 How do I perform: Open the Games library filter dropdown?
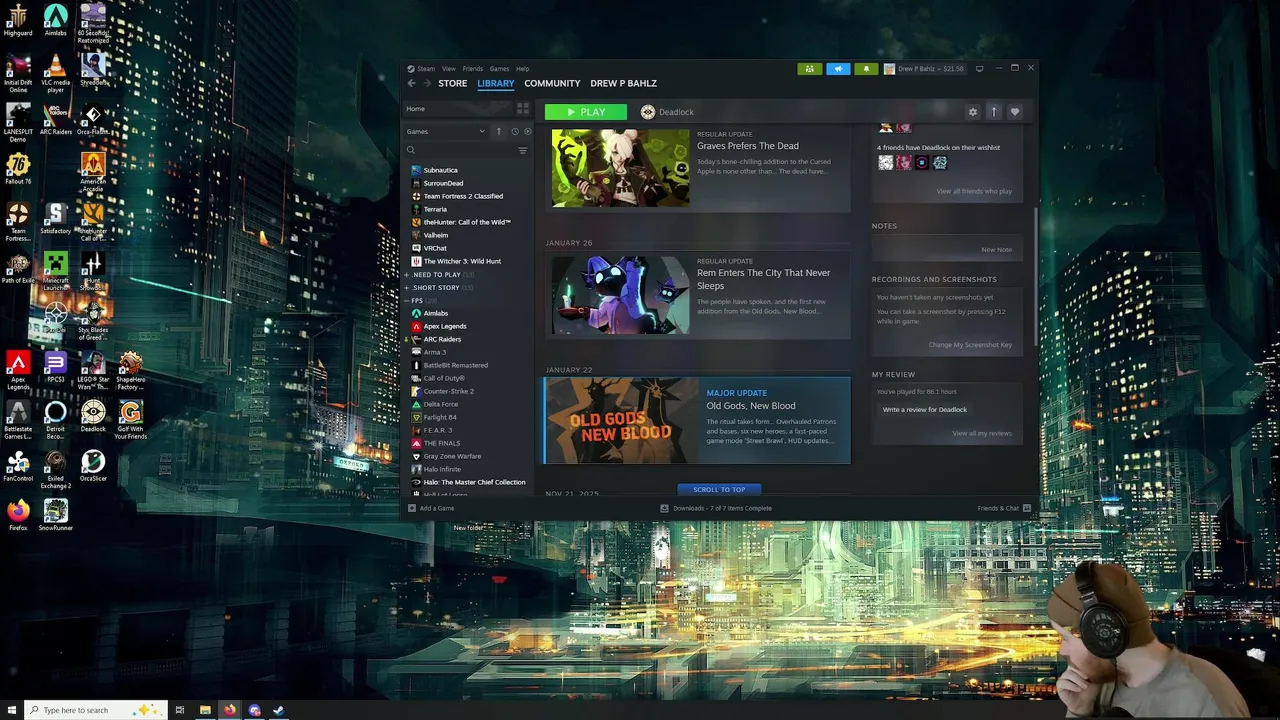click(x=446, y=131)
